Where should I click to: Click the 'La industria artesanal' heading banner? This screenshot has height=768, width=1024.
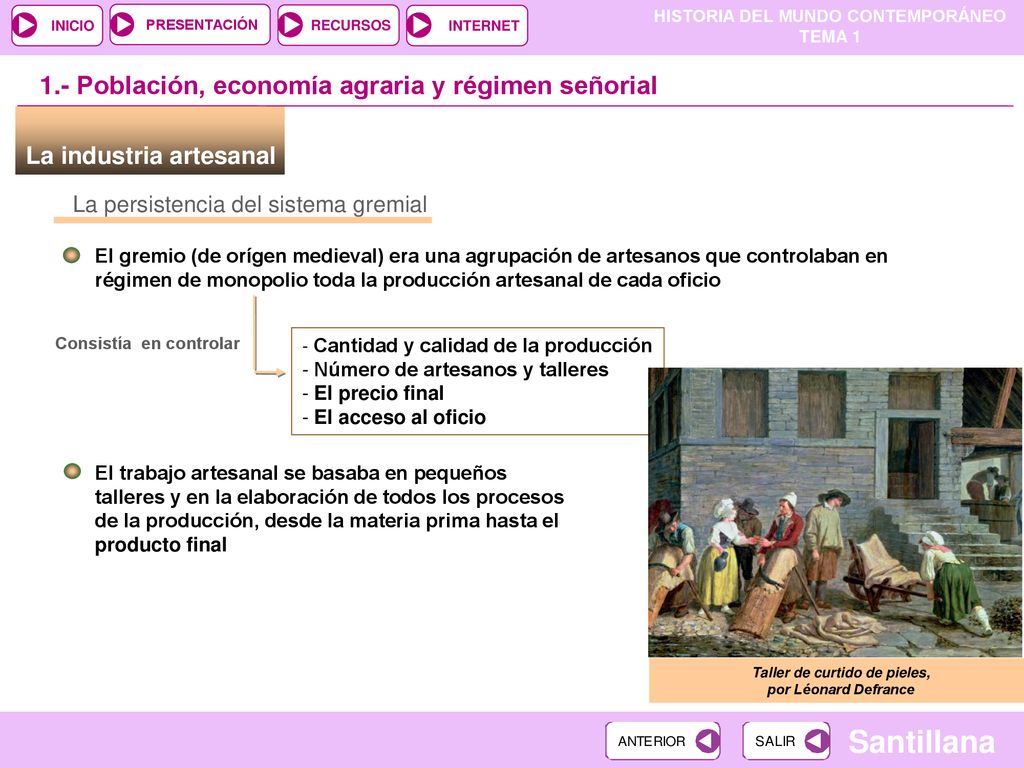tap(150, 141)
